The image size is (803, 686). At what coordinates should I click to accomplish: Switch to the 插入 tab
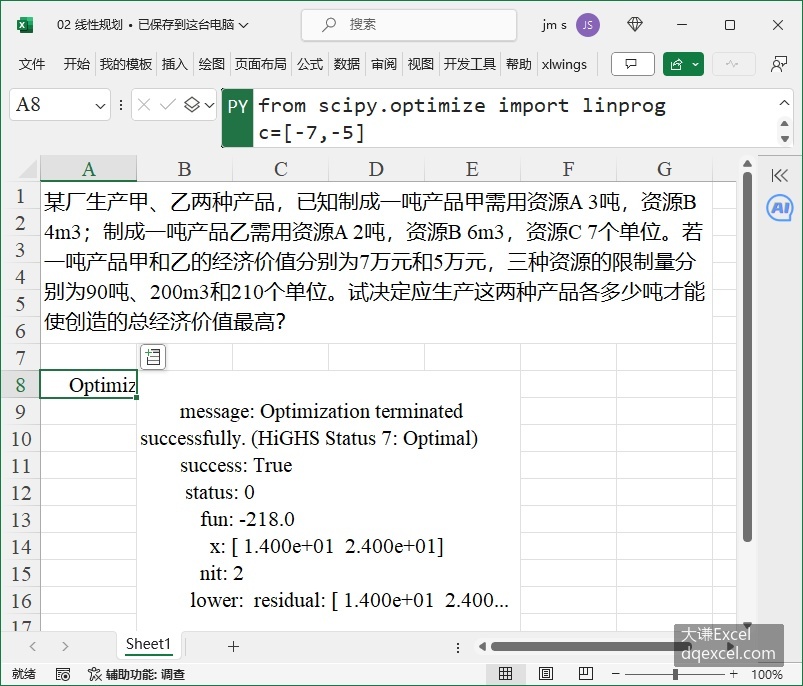(175, 64)
